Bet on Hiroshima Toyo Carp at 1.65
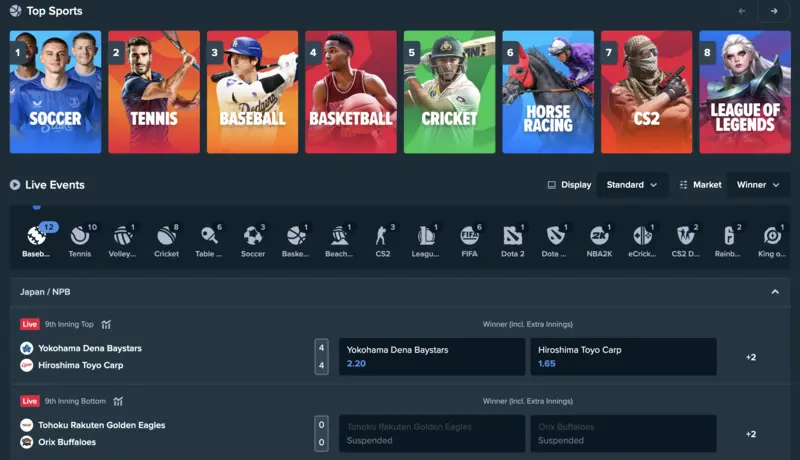 click(623, 356)
